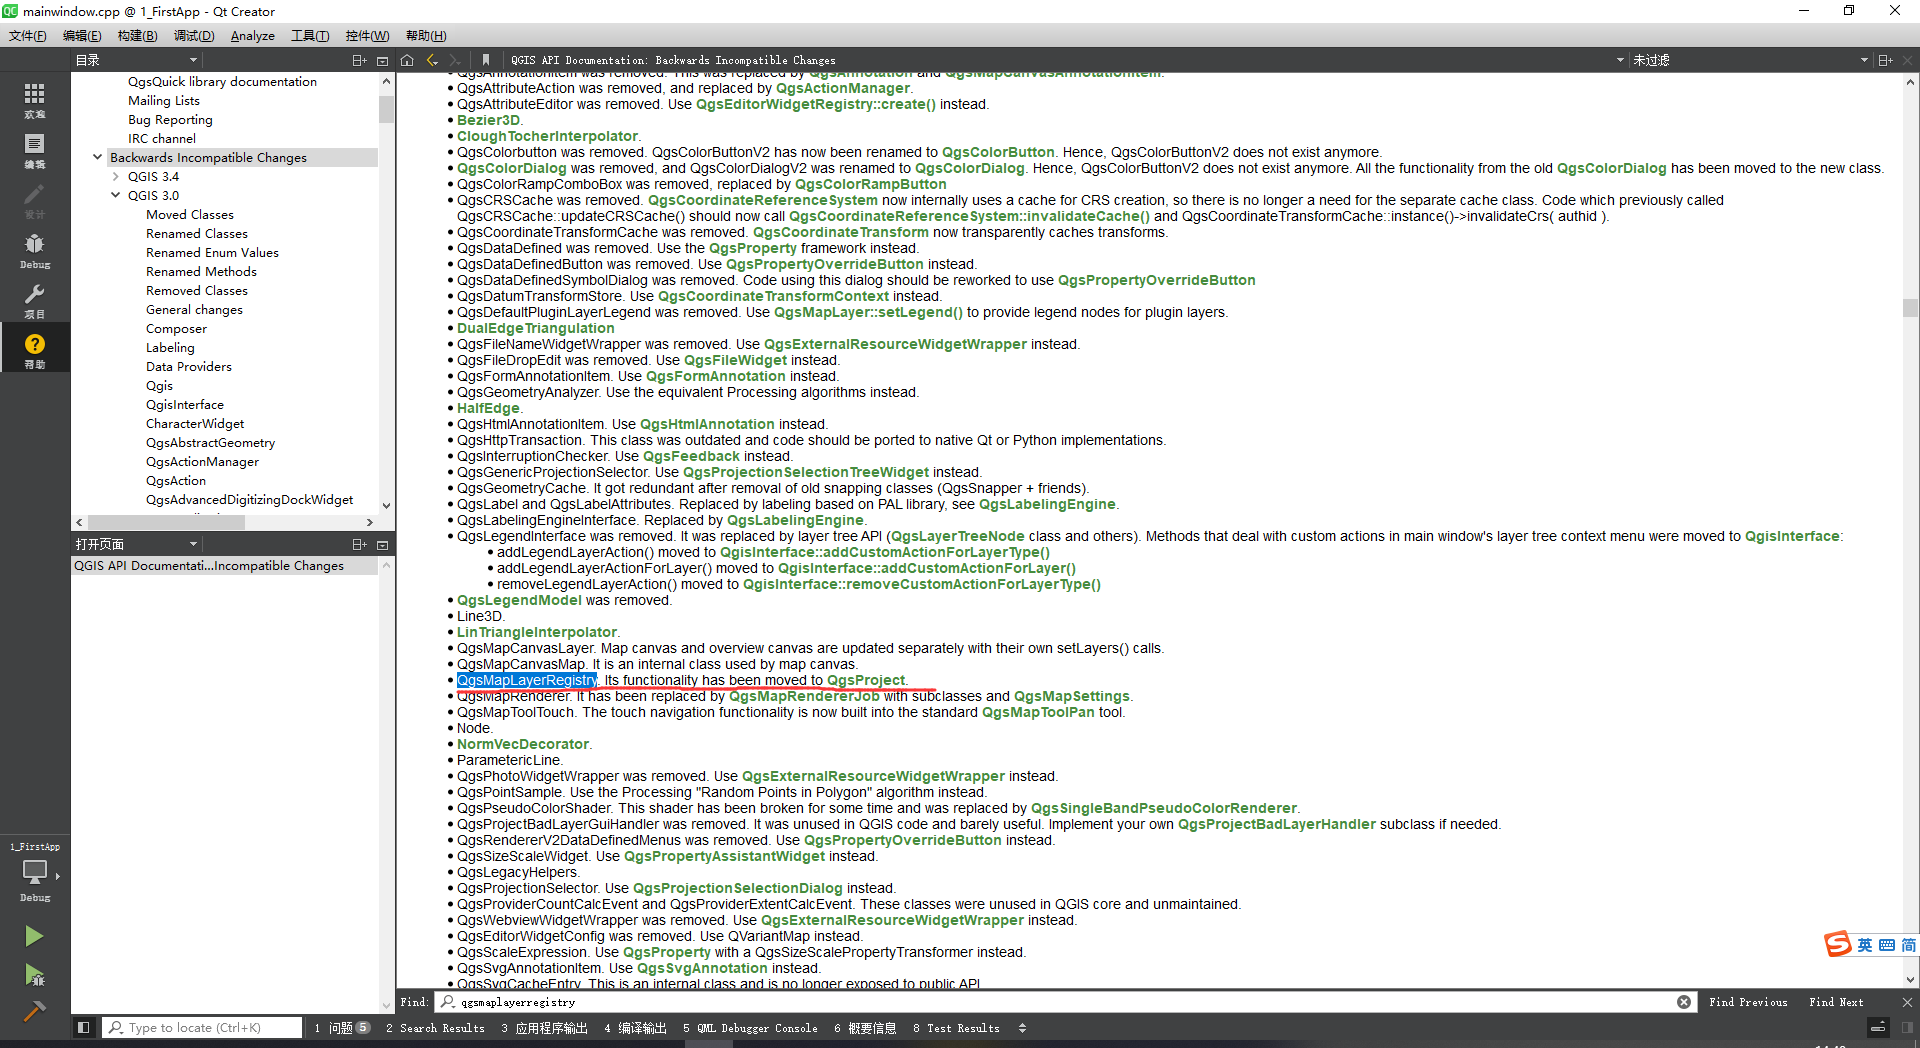
Task: Bookmark the current documentation page
Action: click(x=485, y=59)
